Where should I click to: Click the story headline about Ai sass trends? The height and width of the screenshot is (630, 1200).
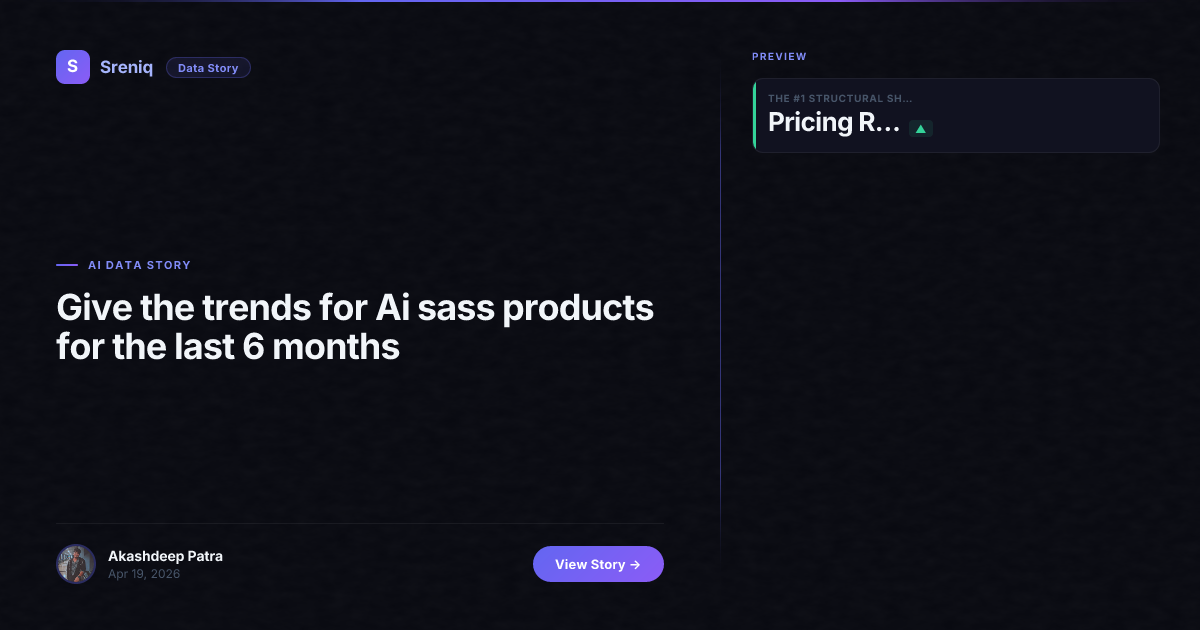[355, 327]
